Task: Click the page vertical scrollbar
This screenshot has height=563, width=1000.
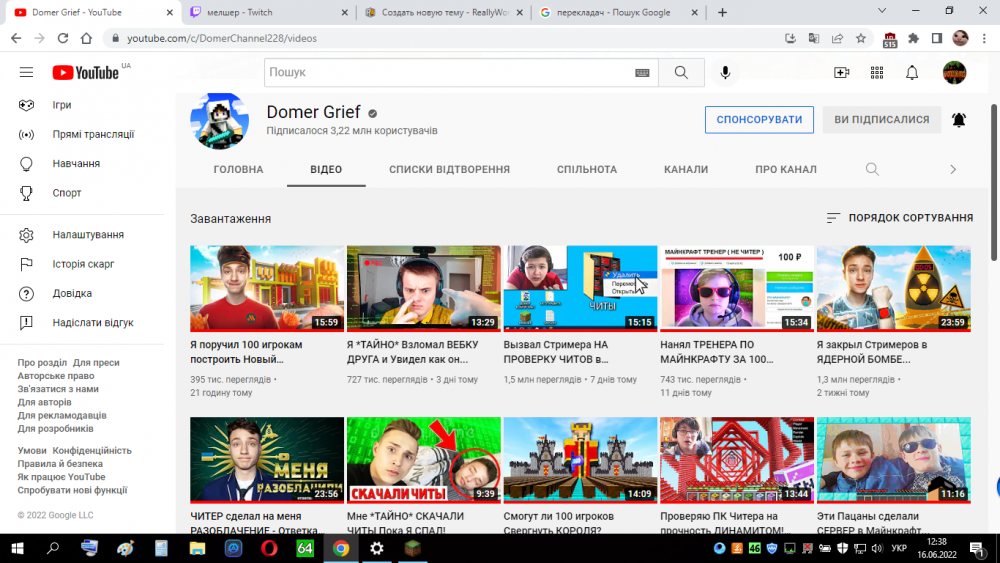Action: 994,182
